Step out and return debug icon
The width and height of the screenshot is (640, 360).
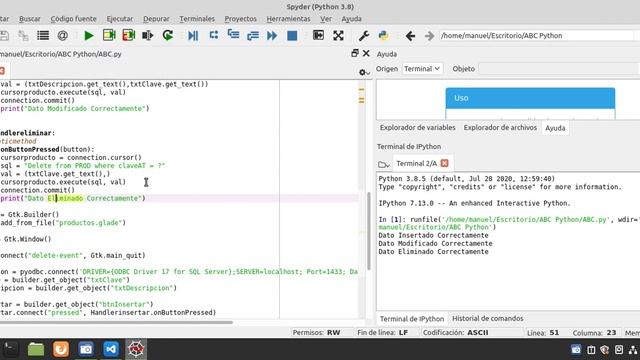(x=253, y=36)
